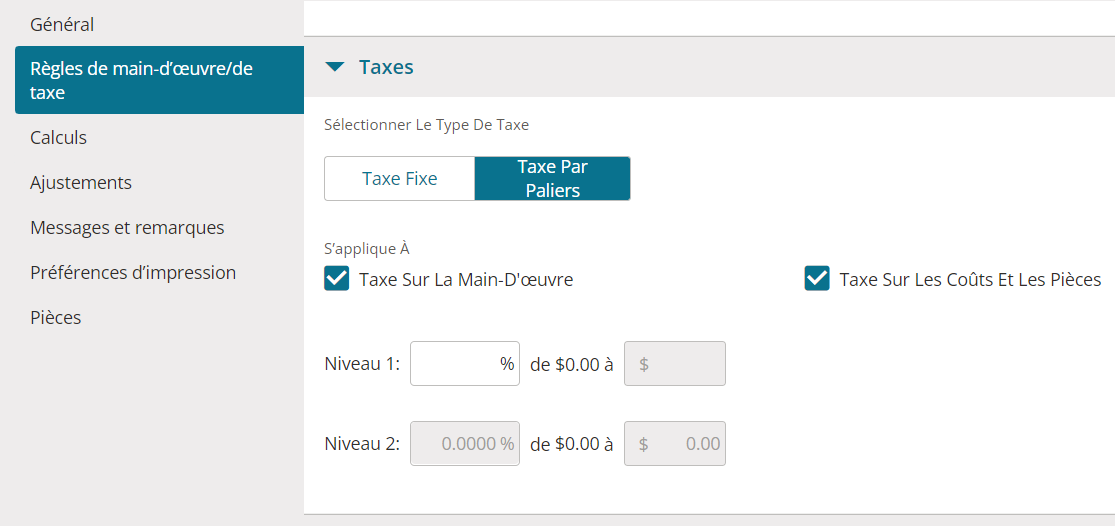The width and height of the screenshot is (1116, 526).
Task: Open Messages et remarques in the sidebar
Action: 127,227
